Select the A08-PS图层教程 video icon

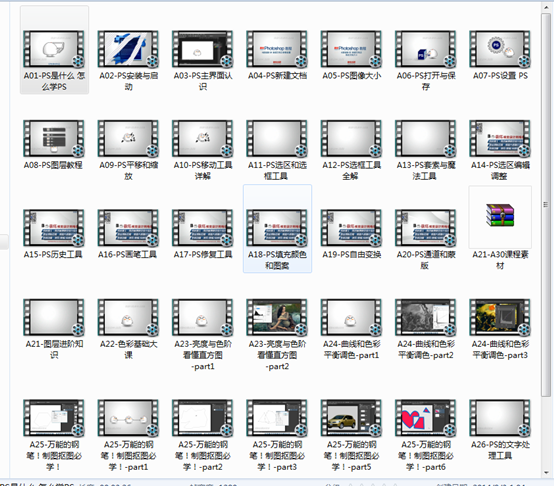(x=54, y=138)
